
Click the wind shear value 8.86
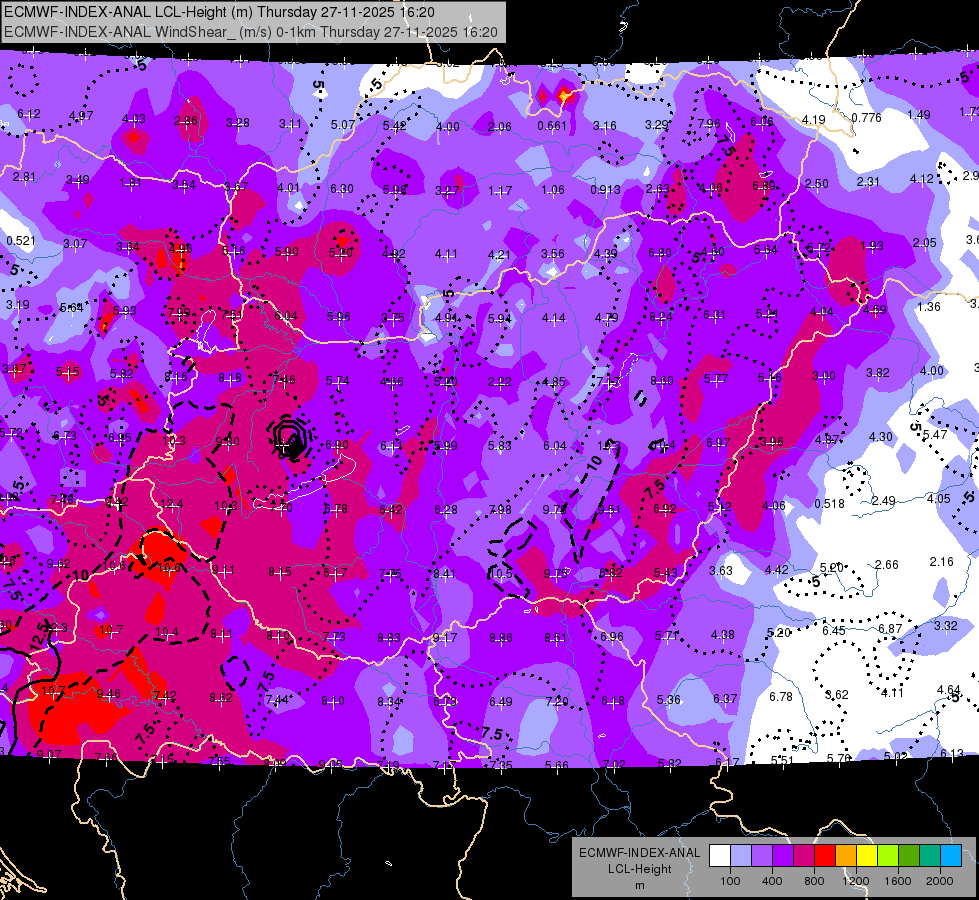501,638
